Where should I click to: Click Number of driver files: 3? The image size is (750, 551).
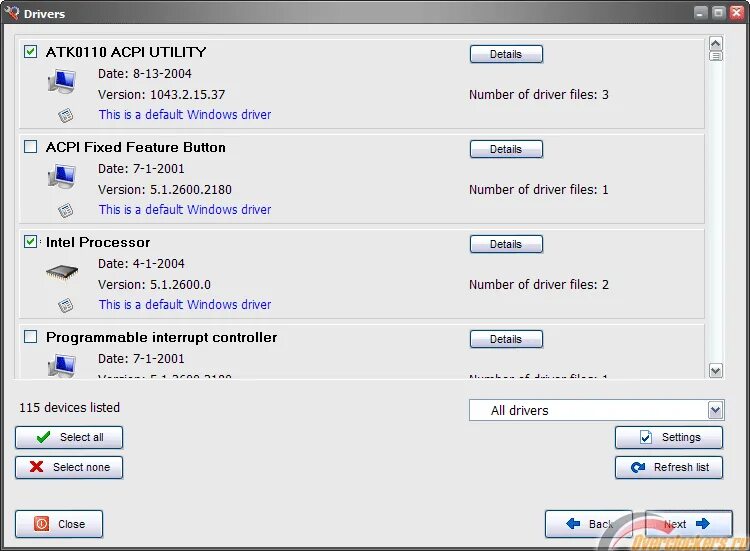539,95
